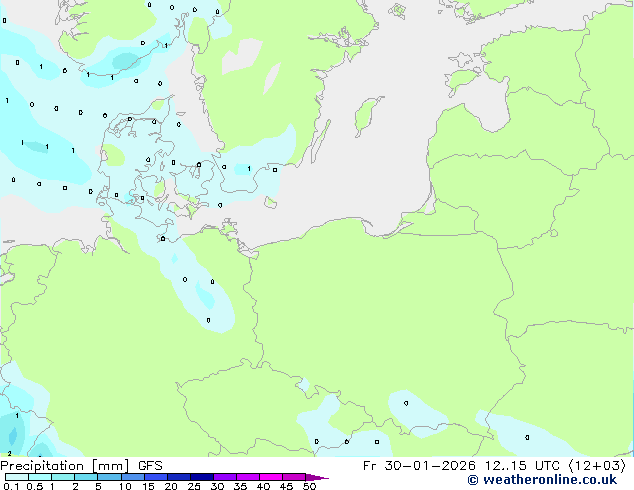This screenshot has width=634, height=490.
Task: Choose the 20–25 mm legend swatch
Action: click(179, 477)
